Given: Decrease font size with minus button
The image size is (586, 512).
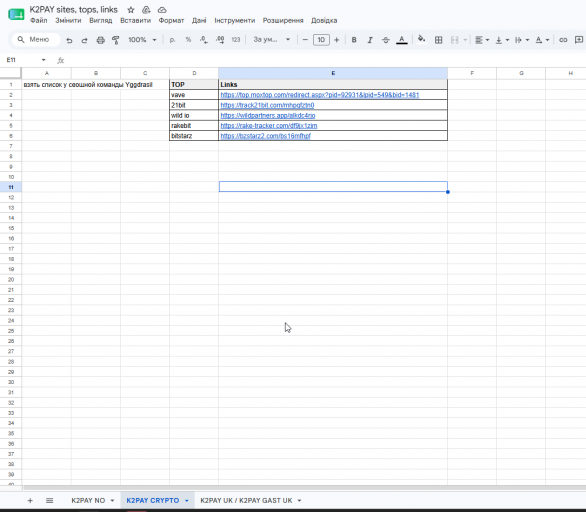Looking at the screenshot, I should 305,40.
